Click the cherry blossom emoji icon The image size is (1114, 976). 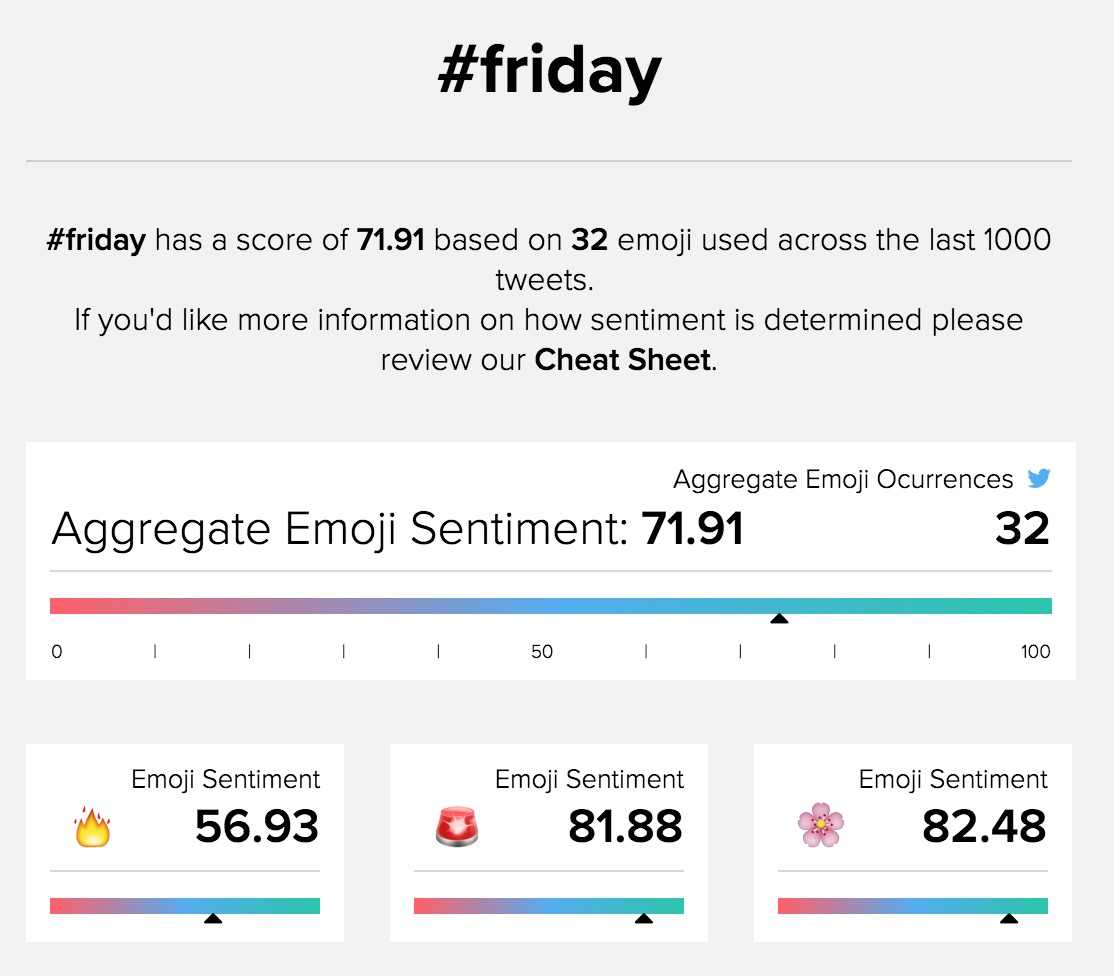pyautogui.click(x=821, y=828)
